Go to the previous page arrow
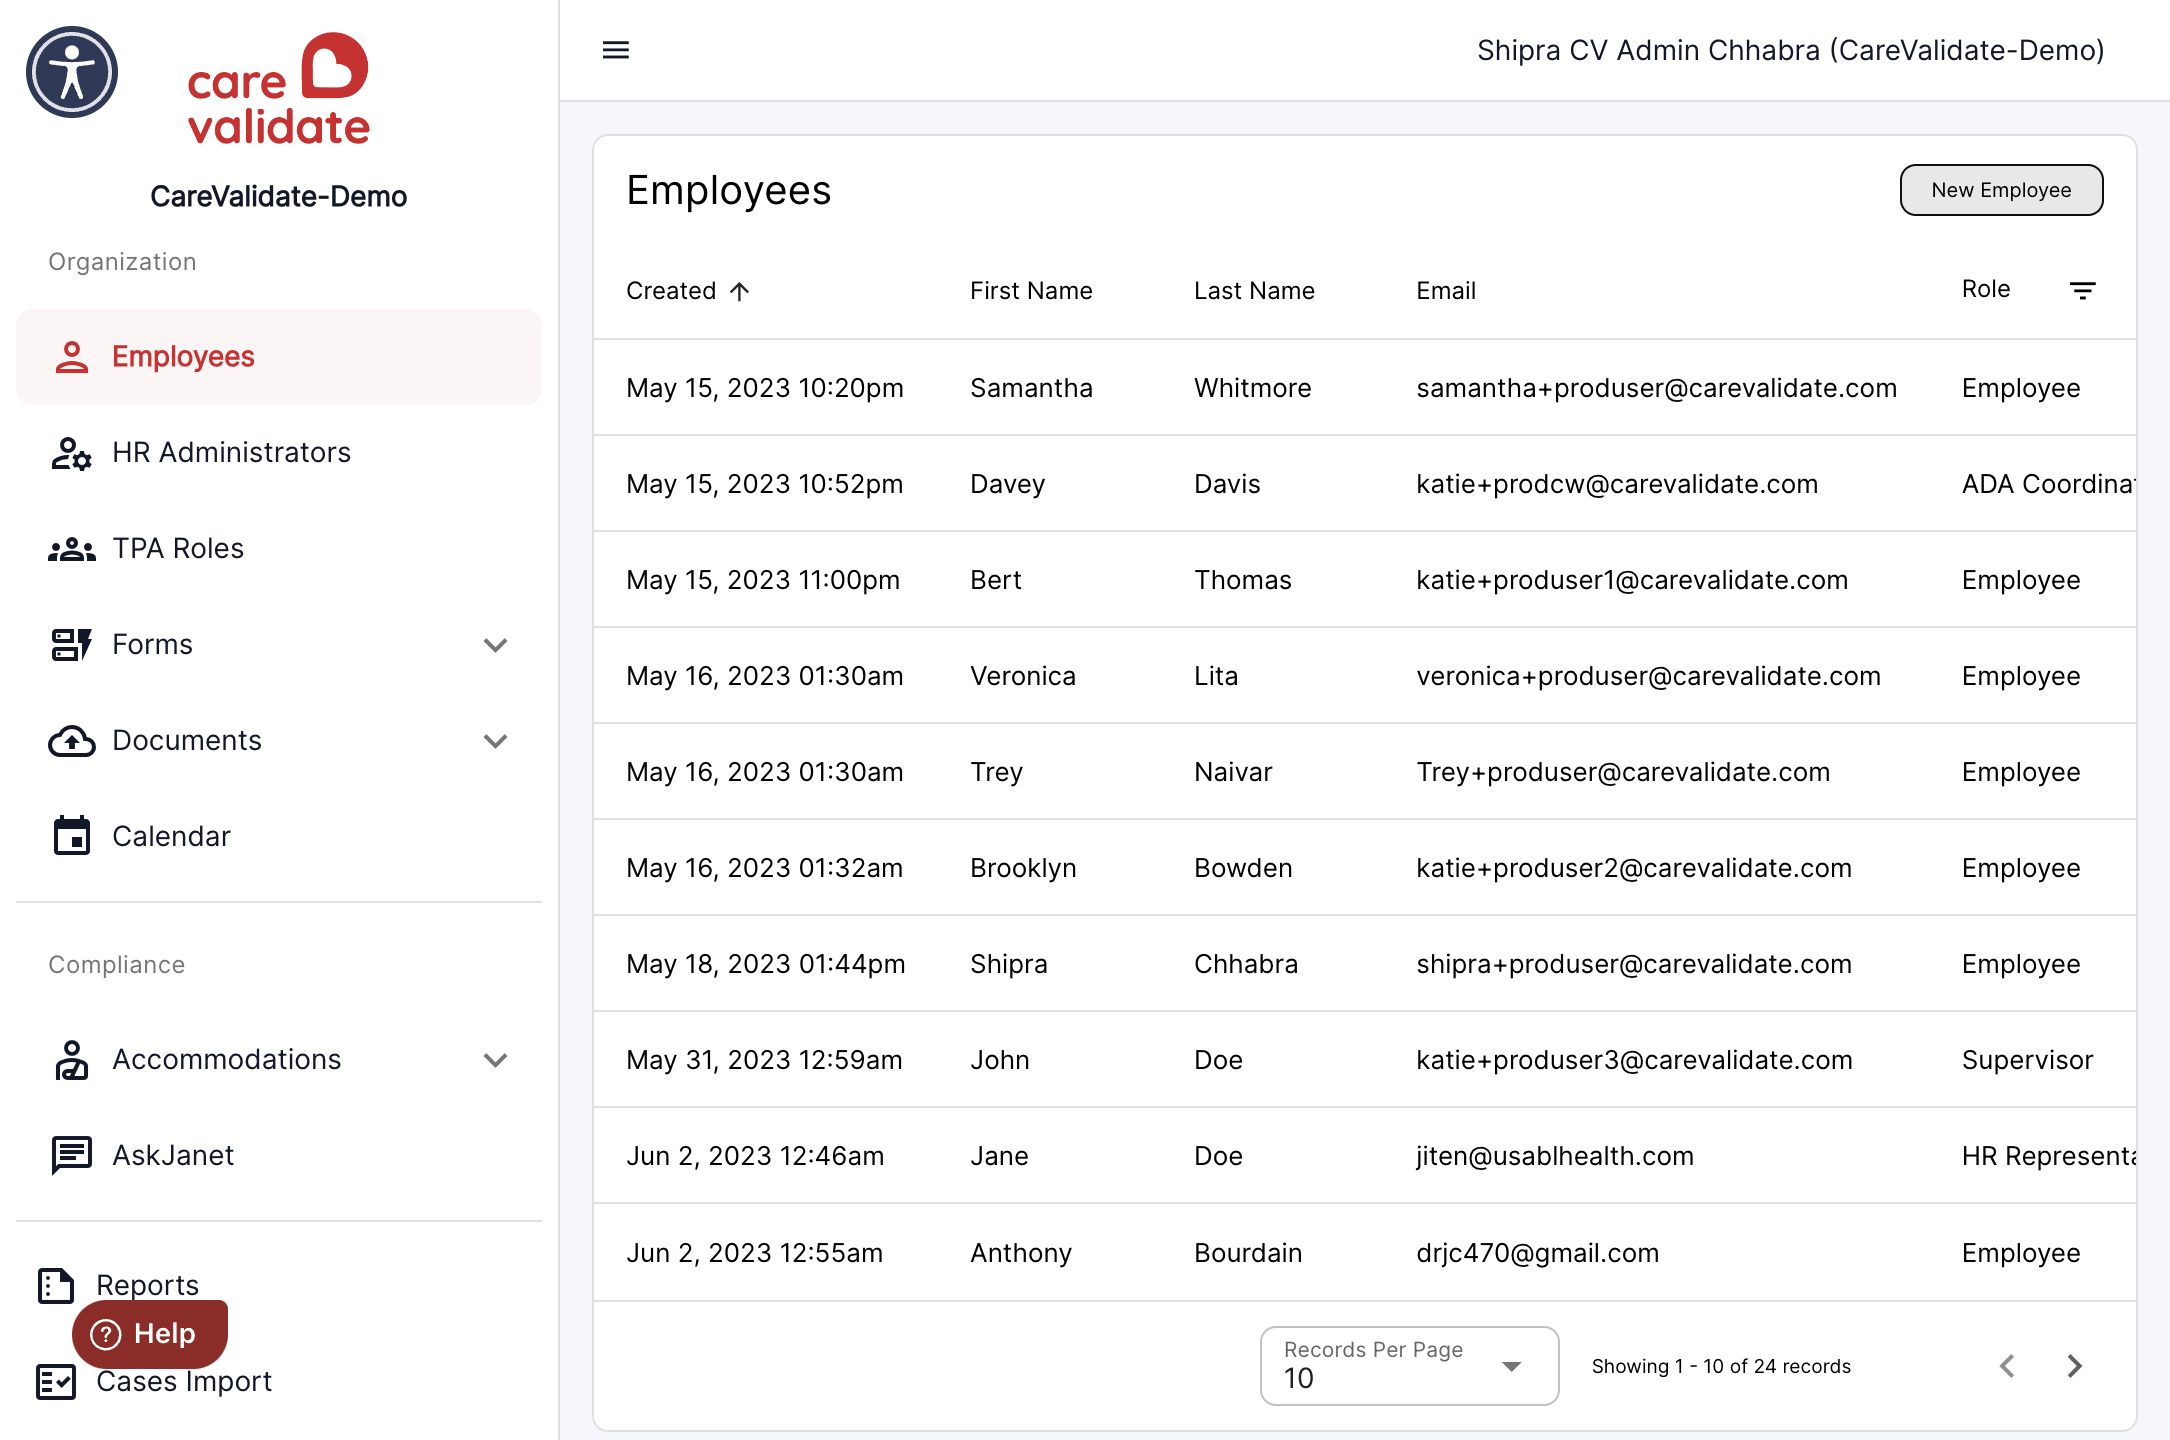This screenshot has width=2170, height=1440. click(2007, 1366)
